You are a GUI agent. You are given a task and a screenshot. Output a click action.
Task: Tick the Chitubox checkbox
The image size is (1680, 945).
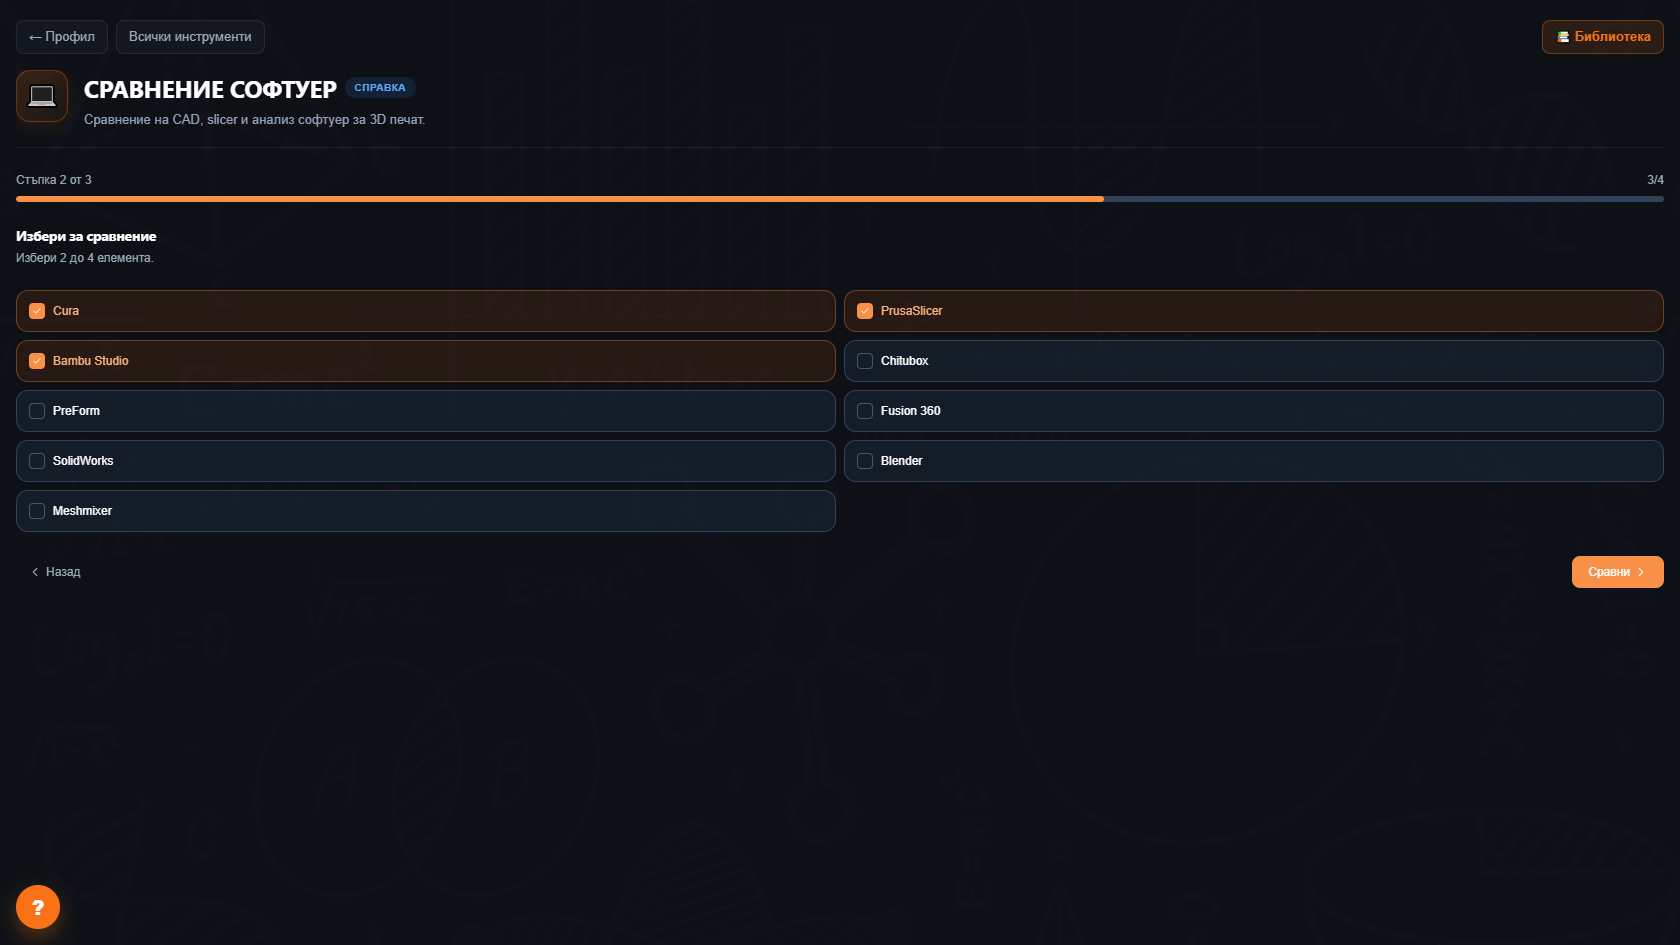pyautogui.click(x=865, y=361)
